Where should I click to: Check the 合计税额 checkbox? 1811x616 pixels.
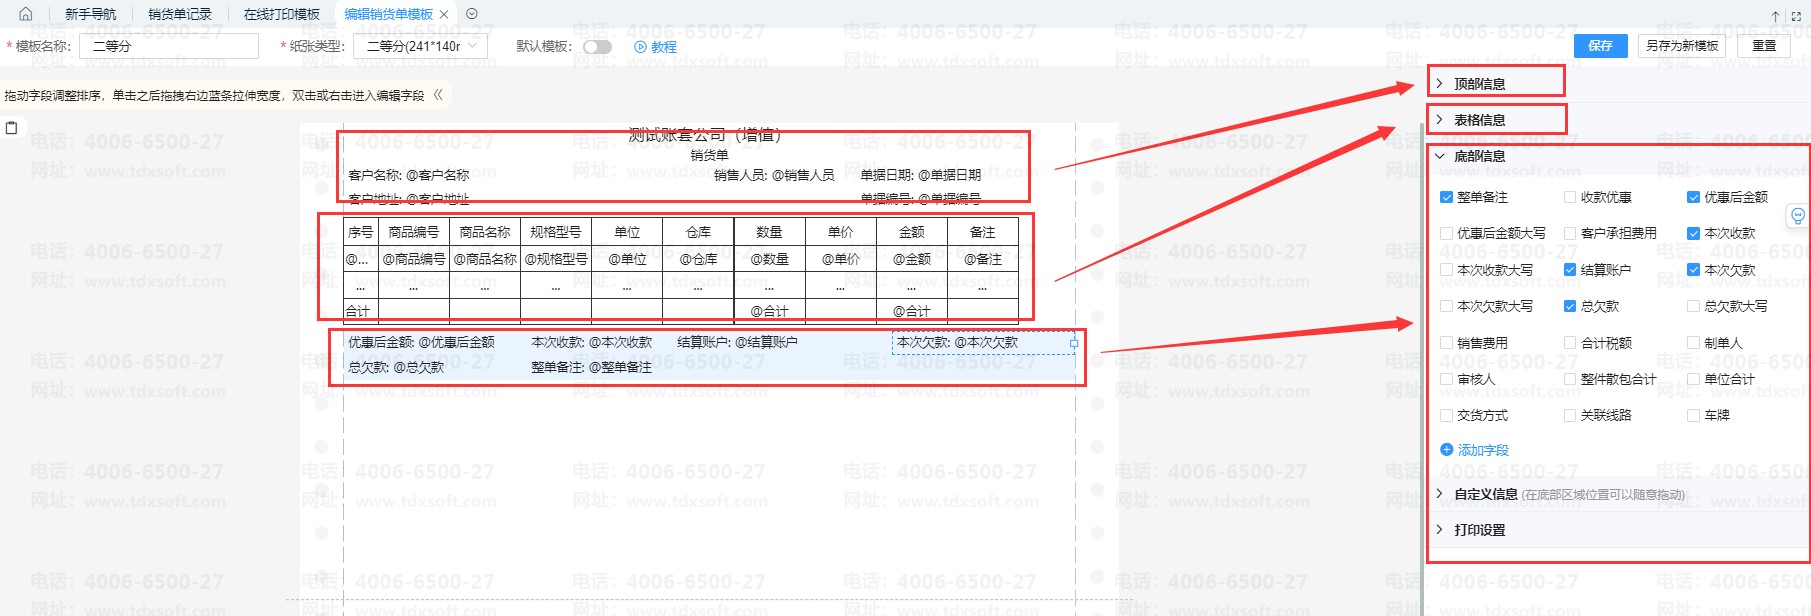tap(1570, 343)
